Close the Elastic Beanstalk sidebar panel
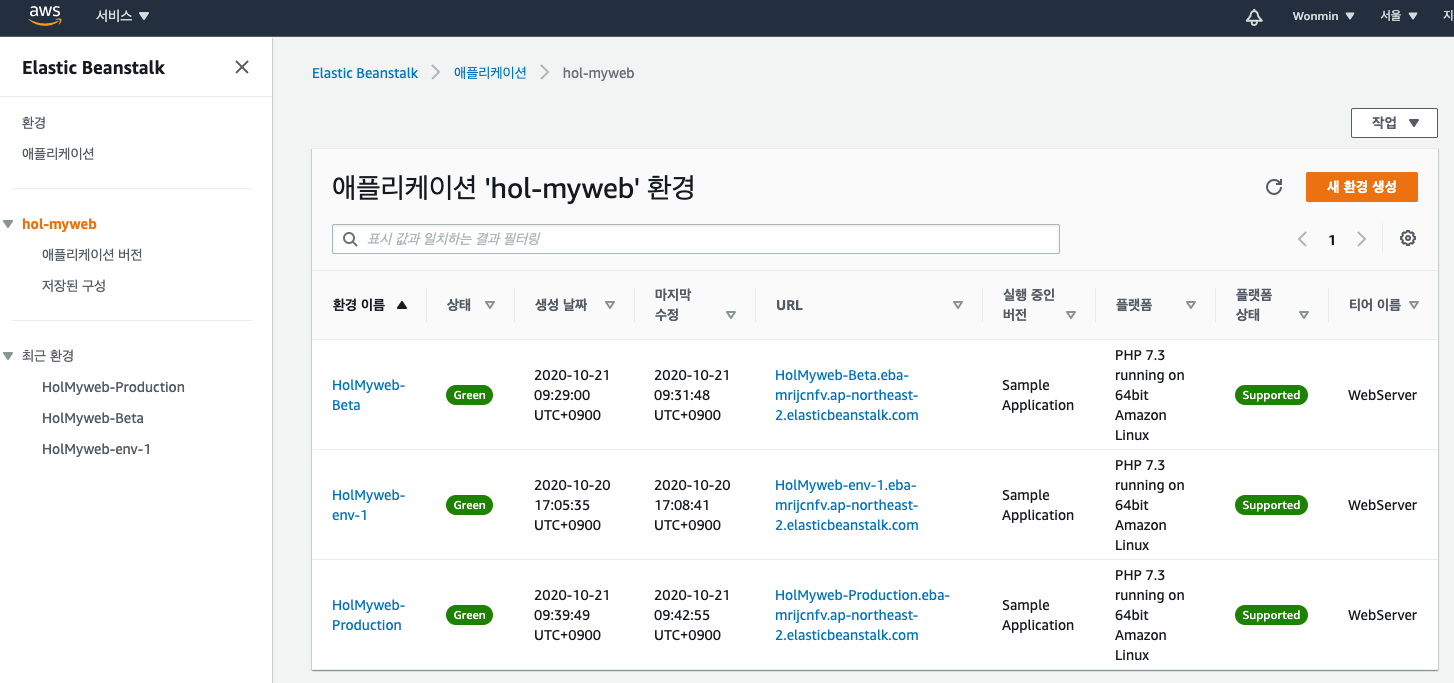 click(x=242, y=67)
